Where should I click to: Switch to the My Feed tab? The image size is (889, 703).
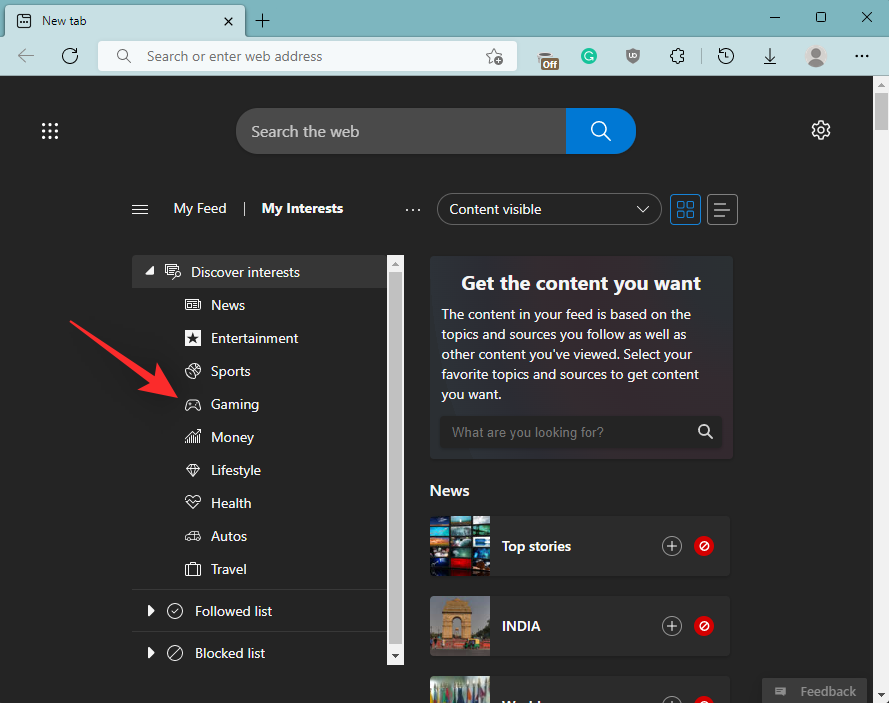(x=199, y=208)
